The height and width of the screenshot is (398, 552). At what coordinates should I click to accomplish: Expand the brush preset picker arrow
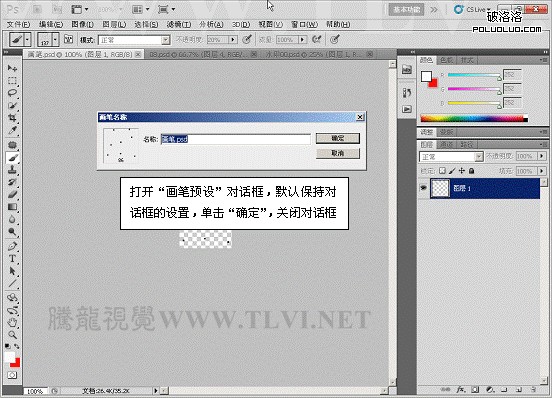[55, 39]
